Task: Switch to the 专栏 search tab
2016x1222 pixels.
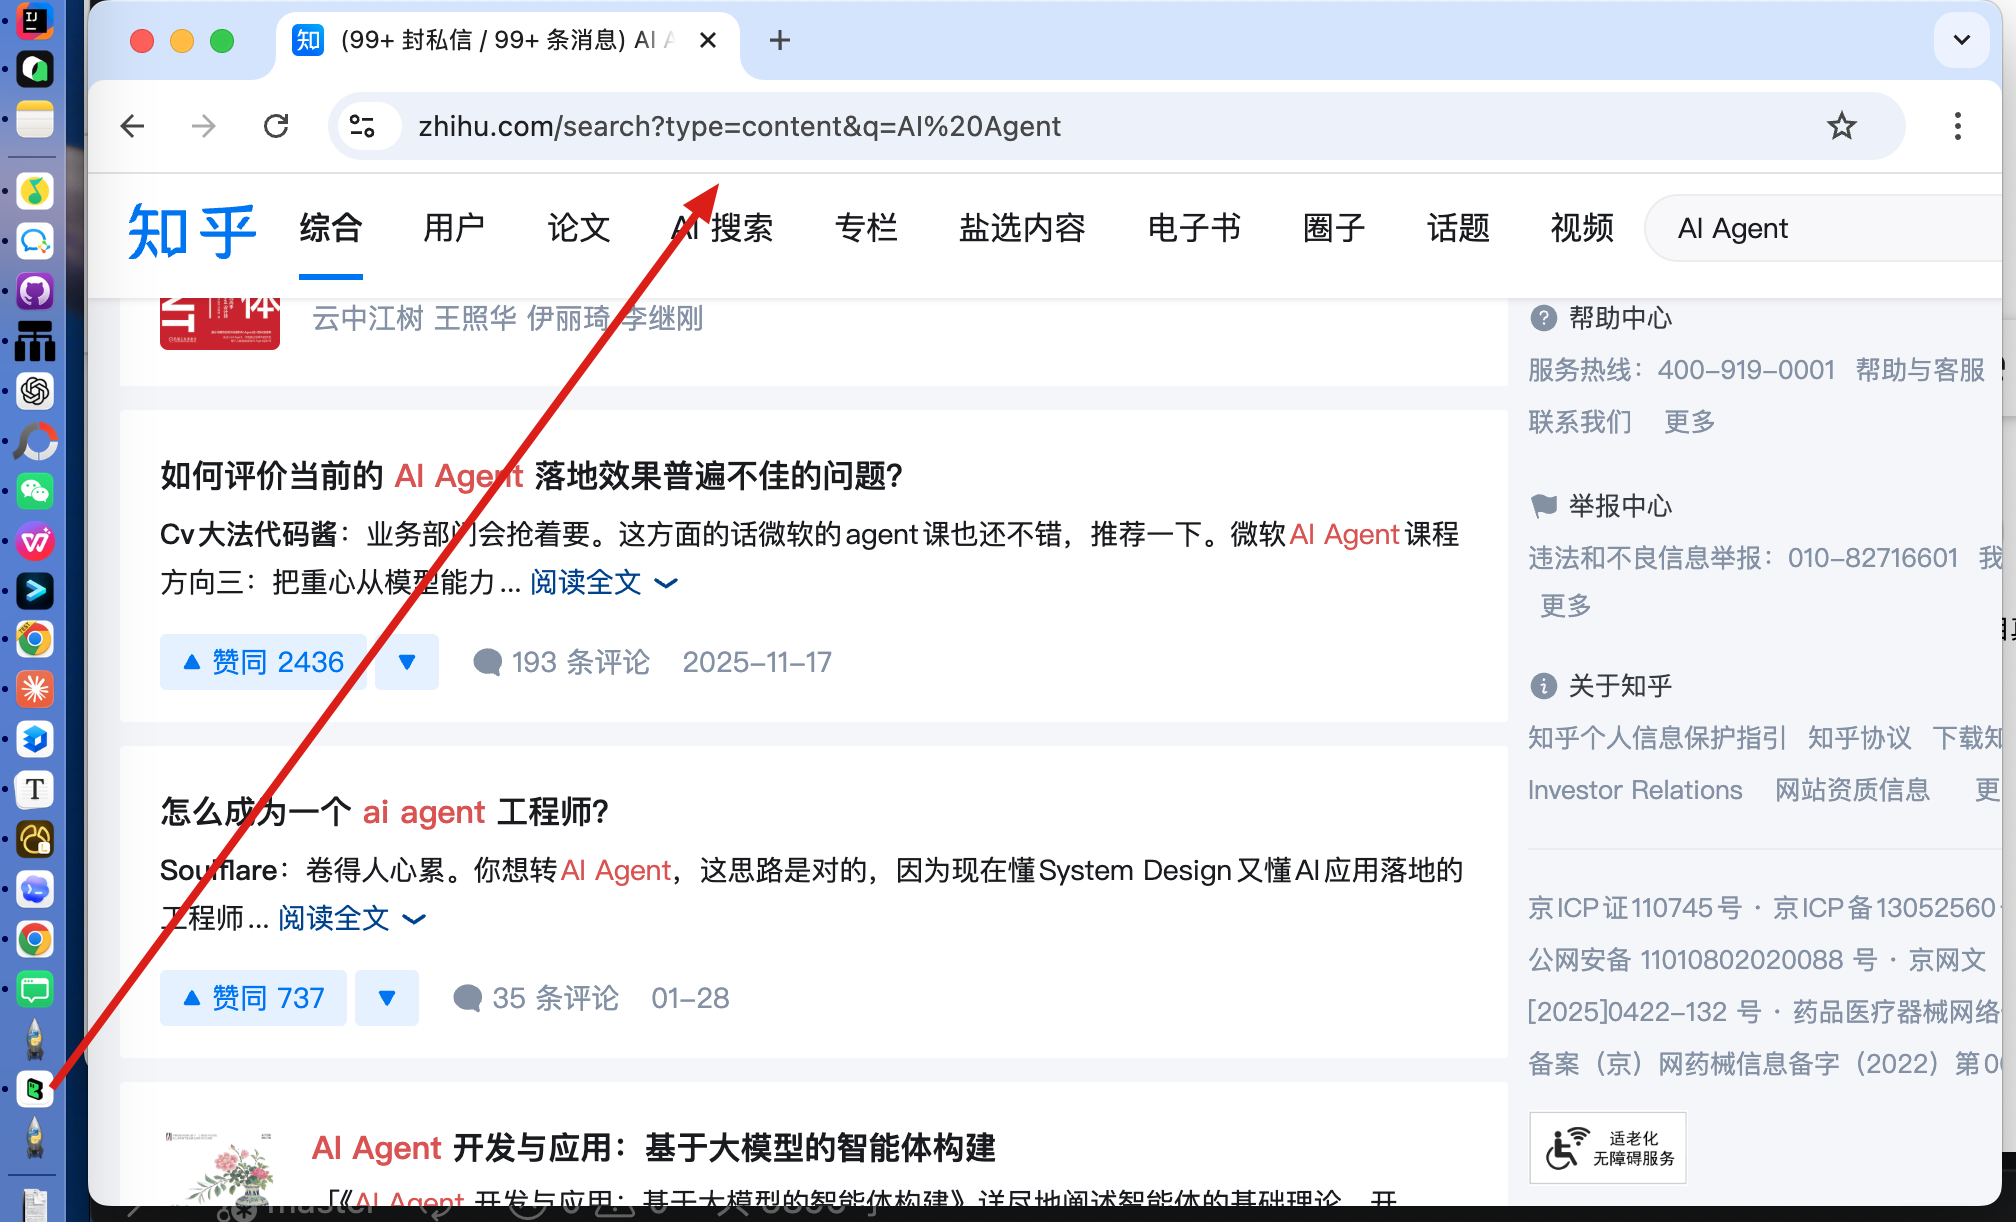Action: pyautogui.click(x=866, y=228)
